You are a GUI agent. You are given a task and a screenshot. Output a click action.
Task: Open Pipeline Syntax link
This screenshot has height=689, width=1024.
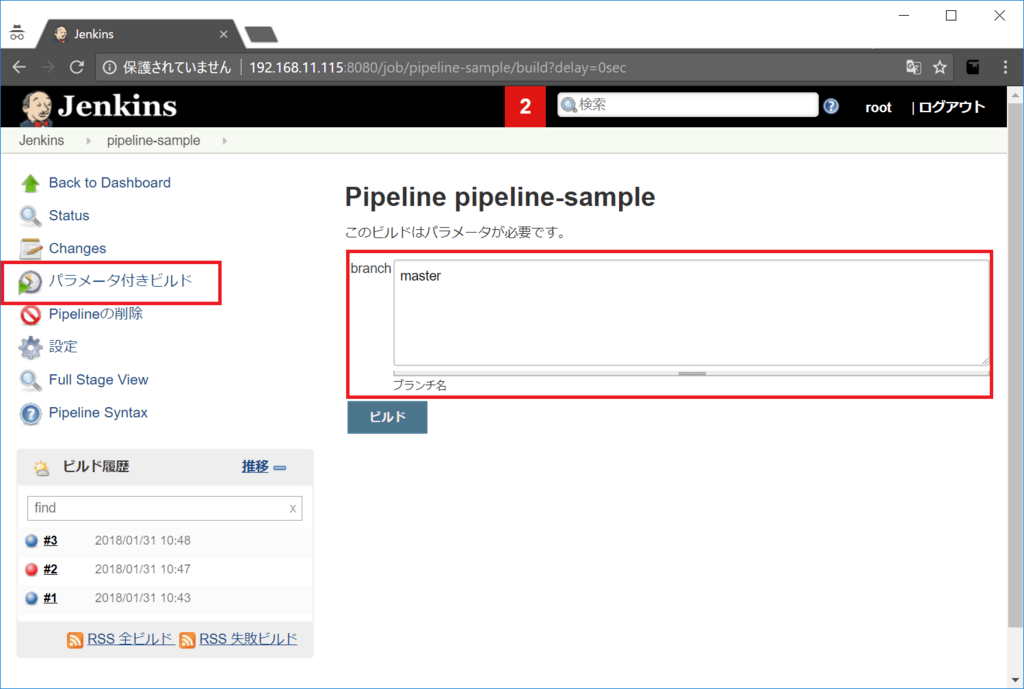click(98, 413)
